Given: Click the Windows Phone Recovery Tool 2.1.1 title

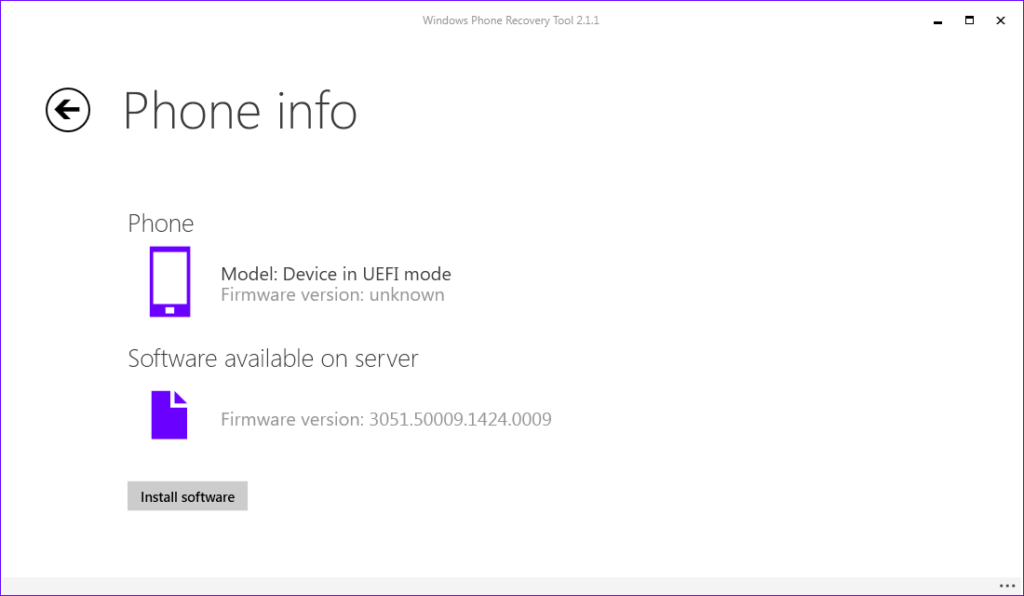Looking at the screenshot, I should (511, 20).
